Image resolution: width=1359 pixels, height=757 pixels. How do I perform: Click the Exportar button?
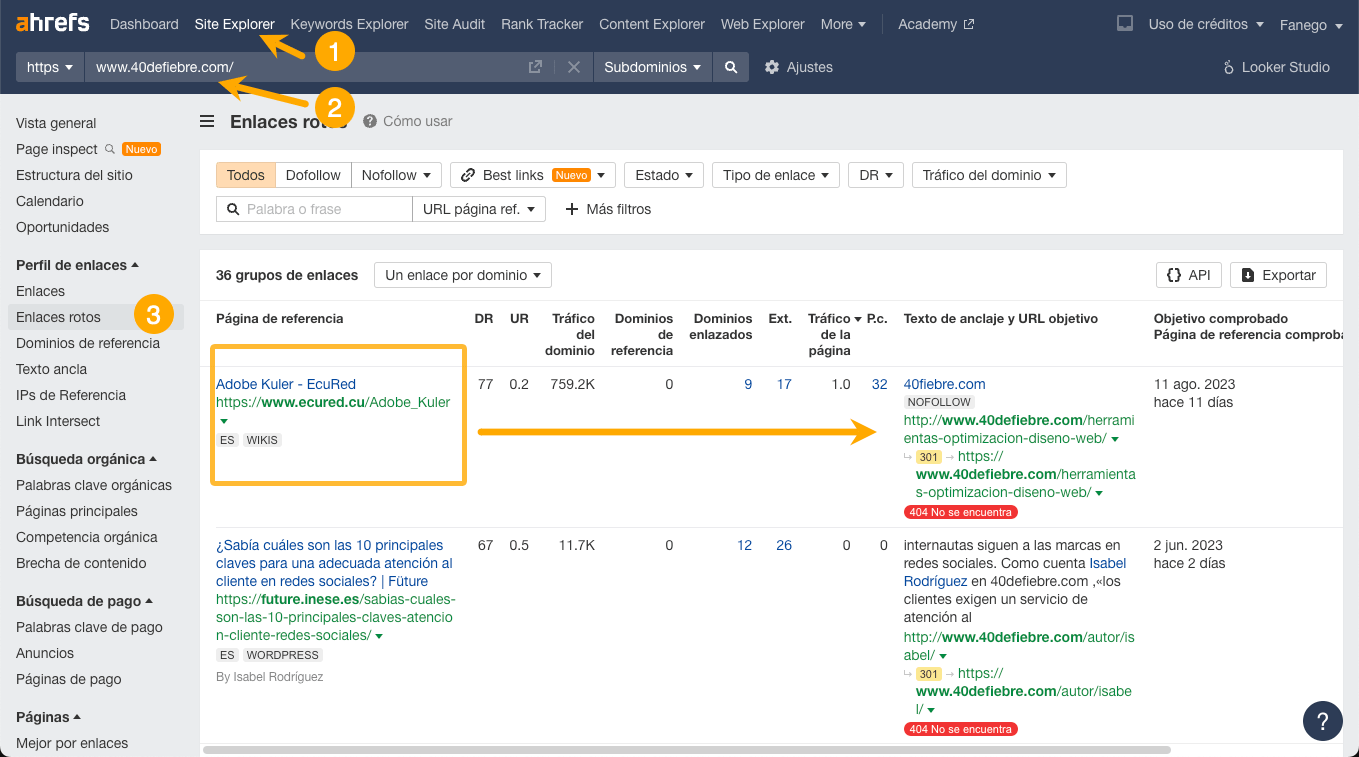pyautogui.click(x=1277, y=274)
